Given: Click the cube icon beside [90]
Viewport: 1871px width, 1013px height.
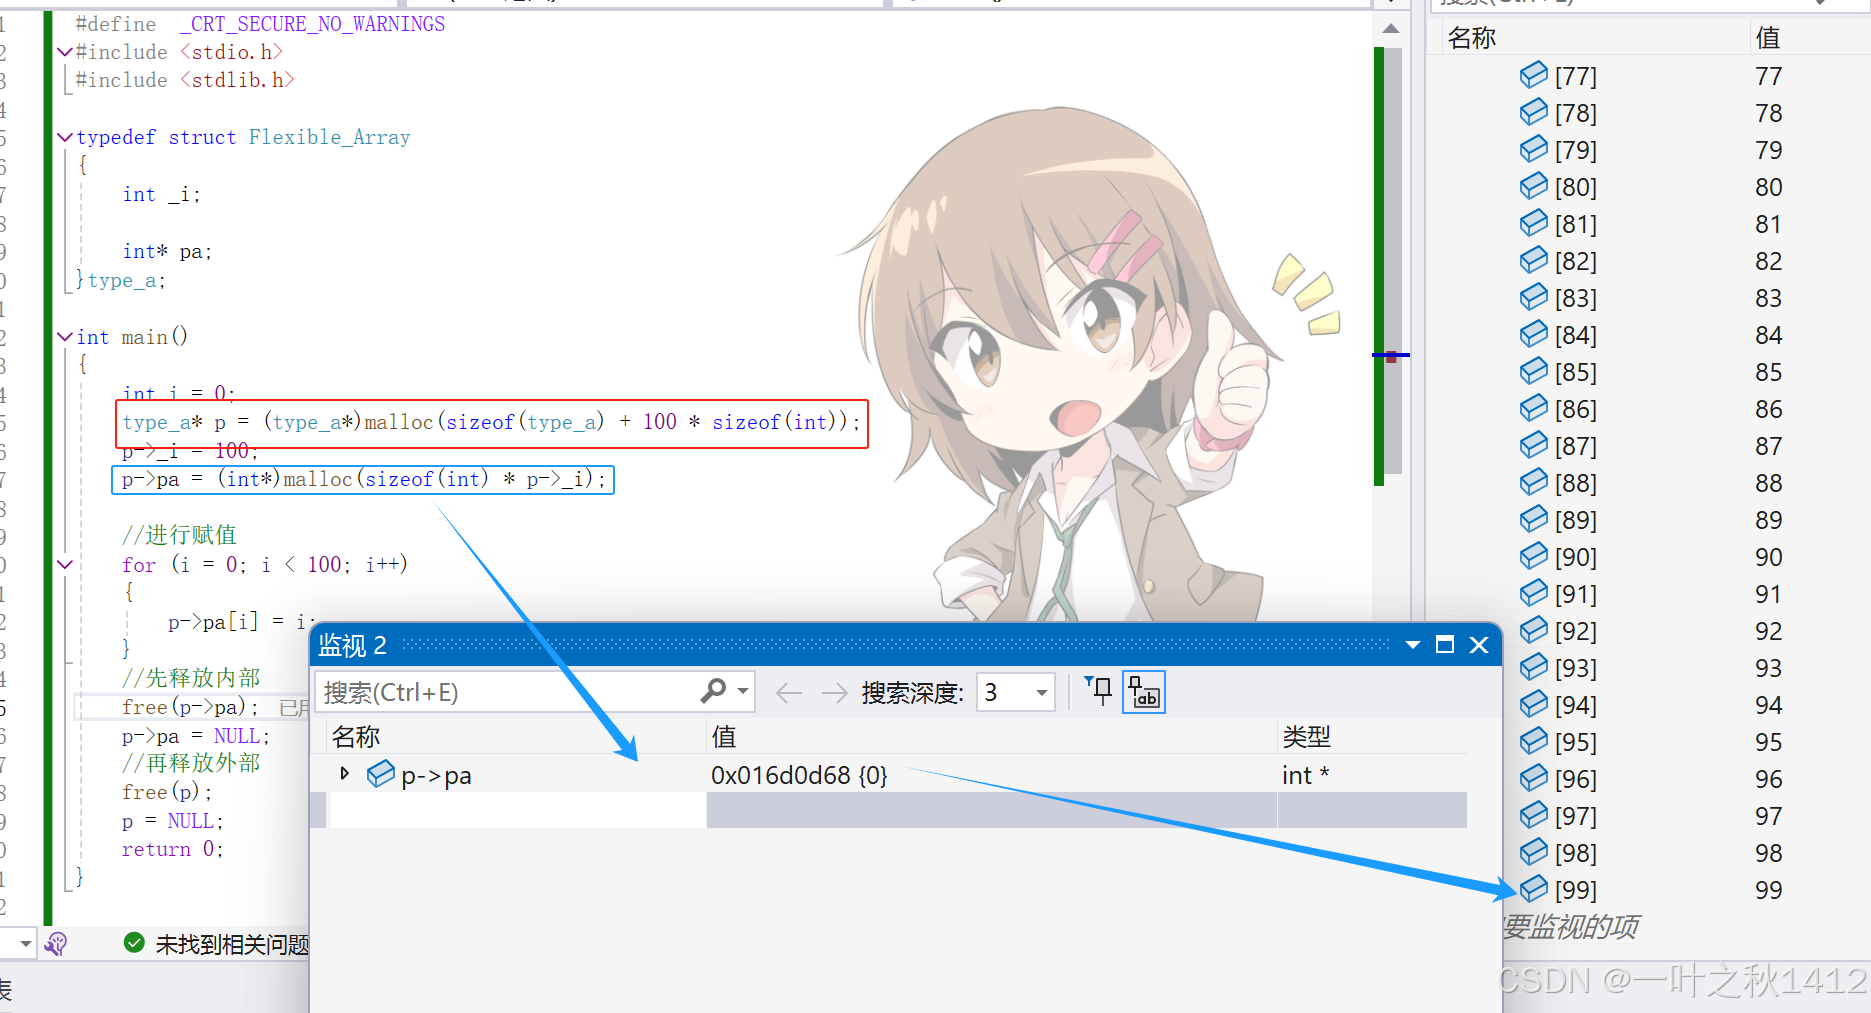Looking at the screenshot, I should click(1533, 556).
